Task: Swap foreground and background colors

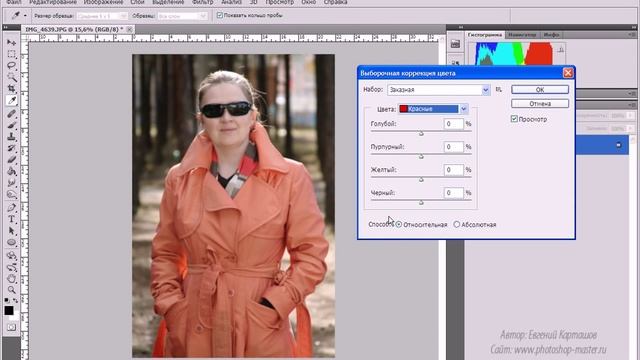Action: pyautogui.click(x=15, y=300)
